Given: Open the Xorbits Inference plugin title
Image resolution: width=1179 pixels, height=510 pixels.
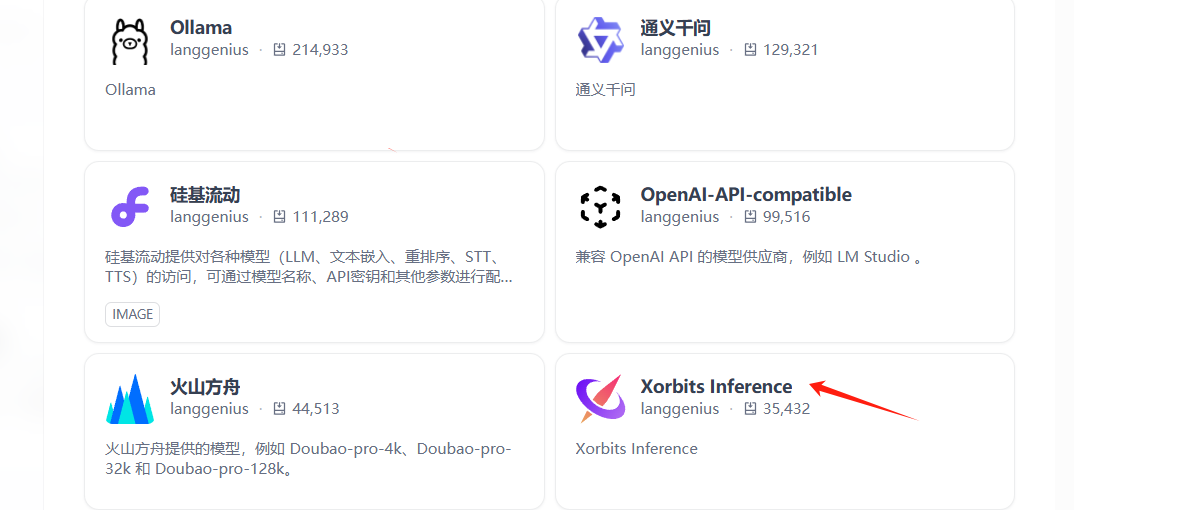Looking at the screenshot, I should (x=716, y=387).
